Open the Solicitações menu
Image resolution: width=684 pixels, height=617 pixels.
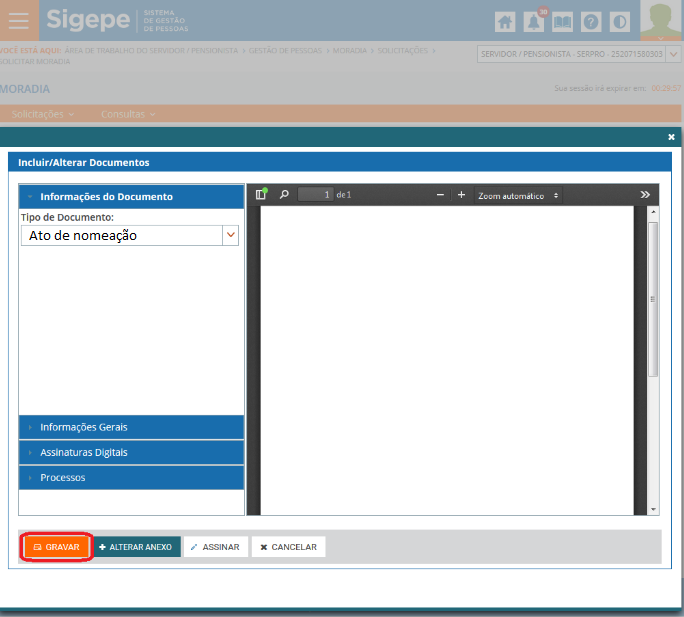(42, 114)
